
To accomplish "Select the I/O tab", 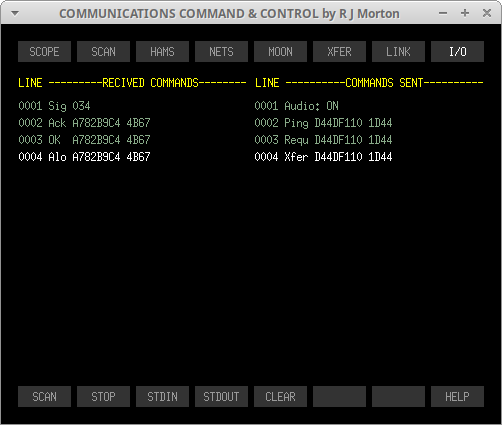I will click(457, 52).
